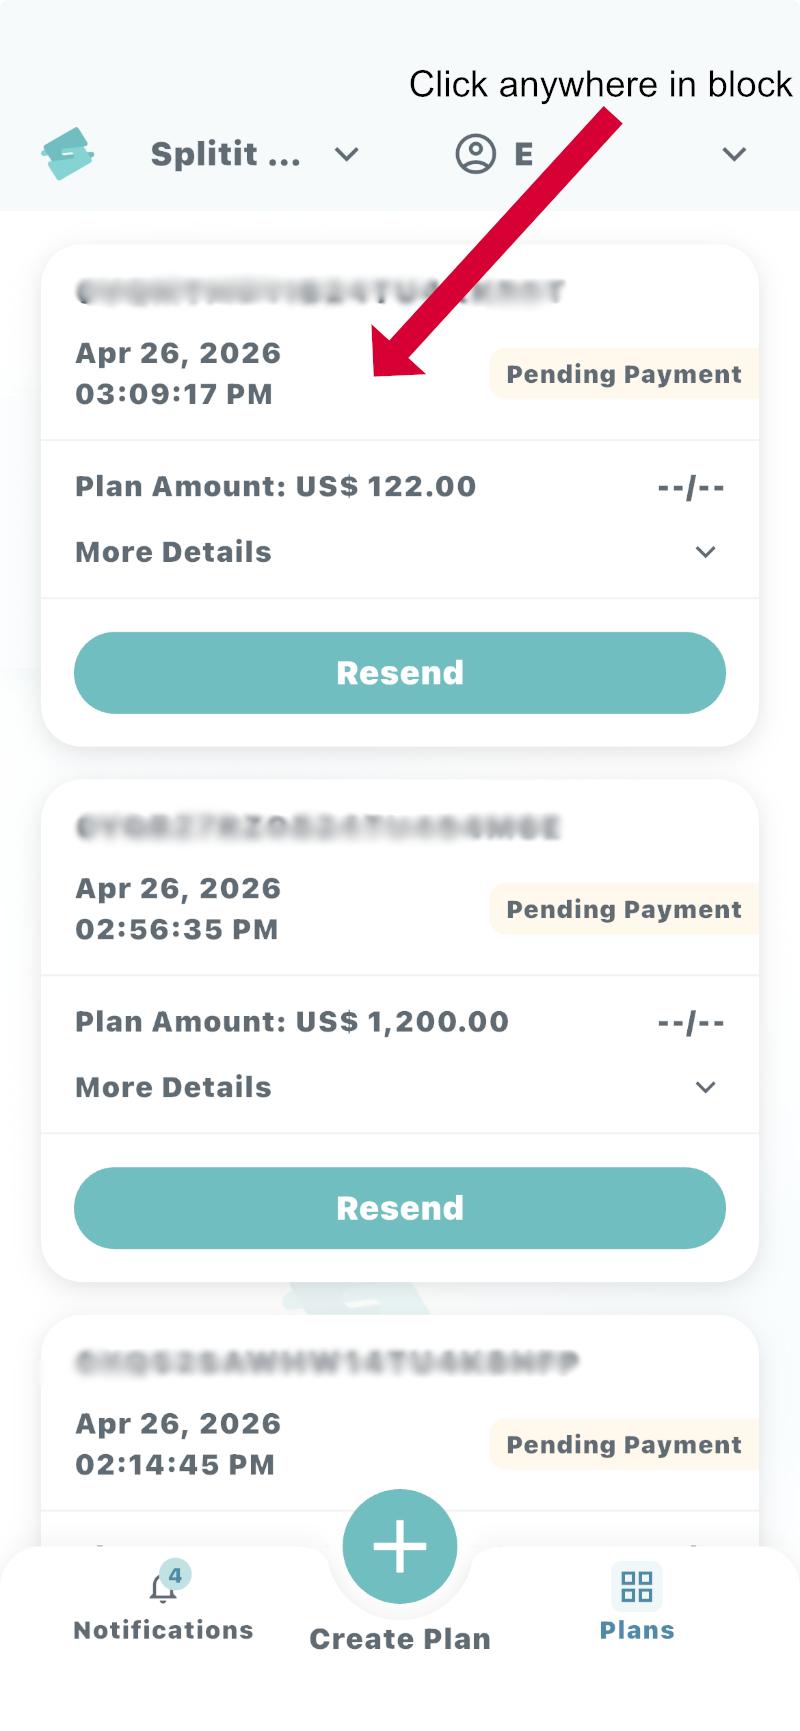Open the account dropdown chevron
Image resolution: width=800 pixels, height=1731 pixels.
pyautogui.click(x=735, y=154)
